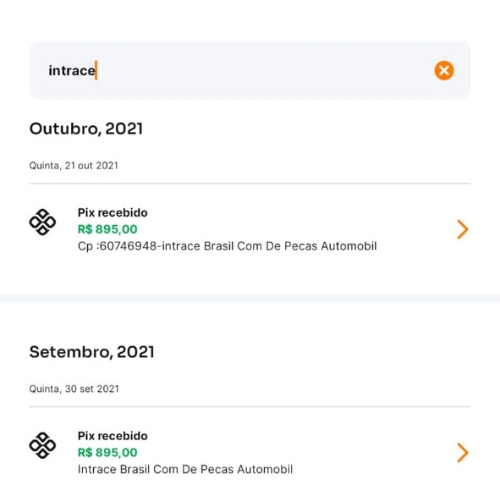The height and width of the screenshot is (500, 500).
Task: Click separator line under 21 out date
Action: [x=250, y=183]
